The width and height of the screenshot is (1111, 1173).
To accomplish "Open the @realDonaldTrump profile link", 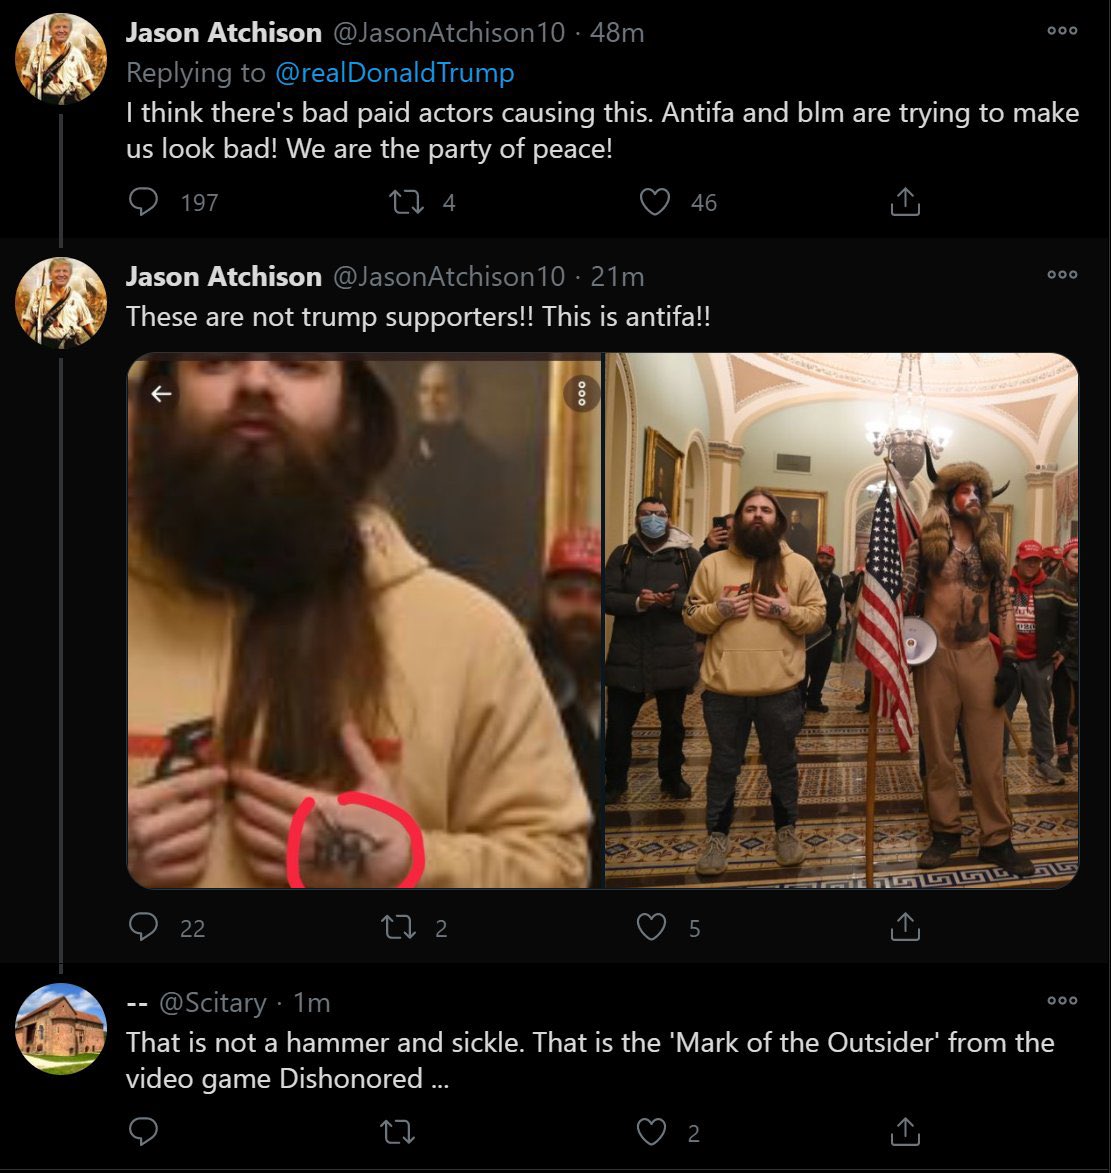I will tap(390, 73).
